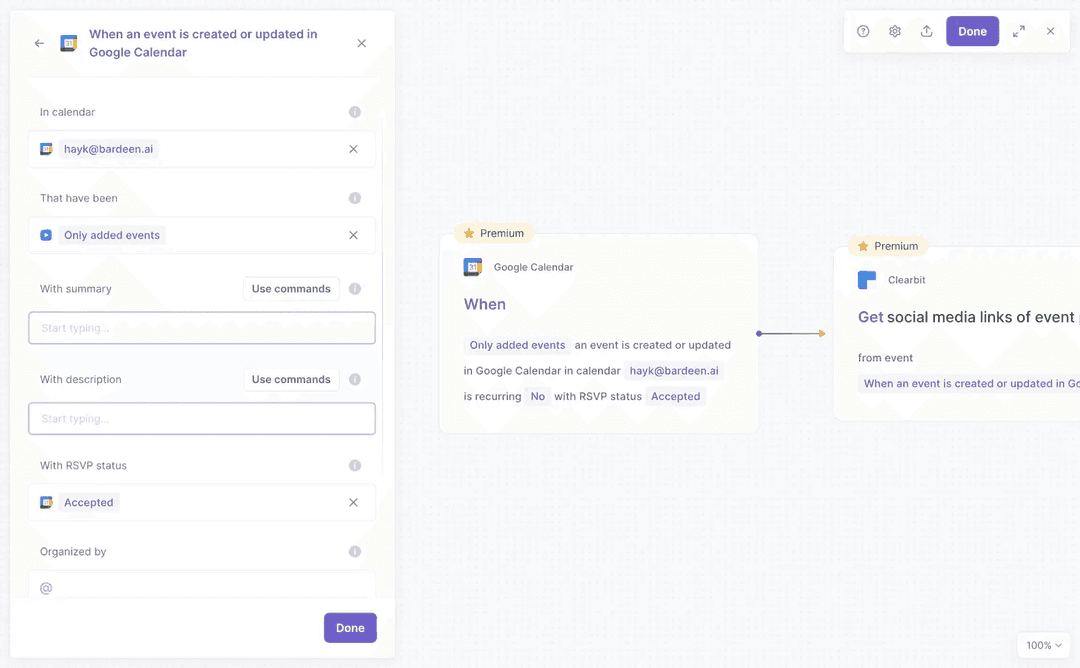Close the Google Calendar trigger panel
This screenshot has width=1080, height=668.
(x=362, y=43)
